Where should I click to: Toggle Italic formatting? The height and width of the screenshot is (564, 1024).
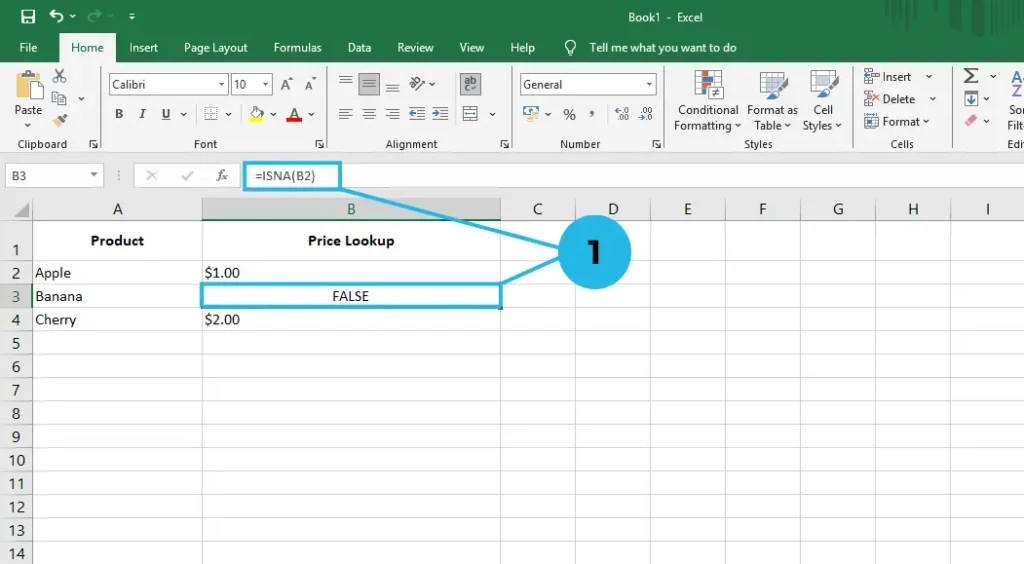pos(142,114)
